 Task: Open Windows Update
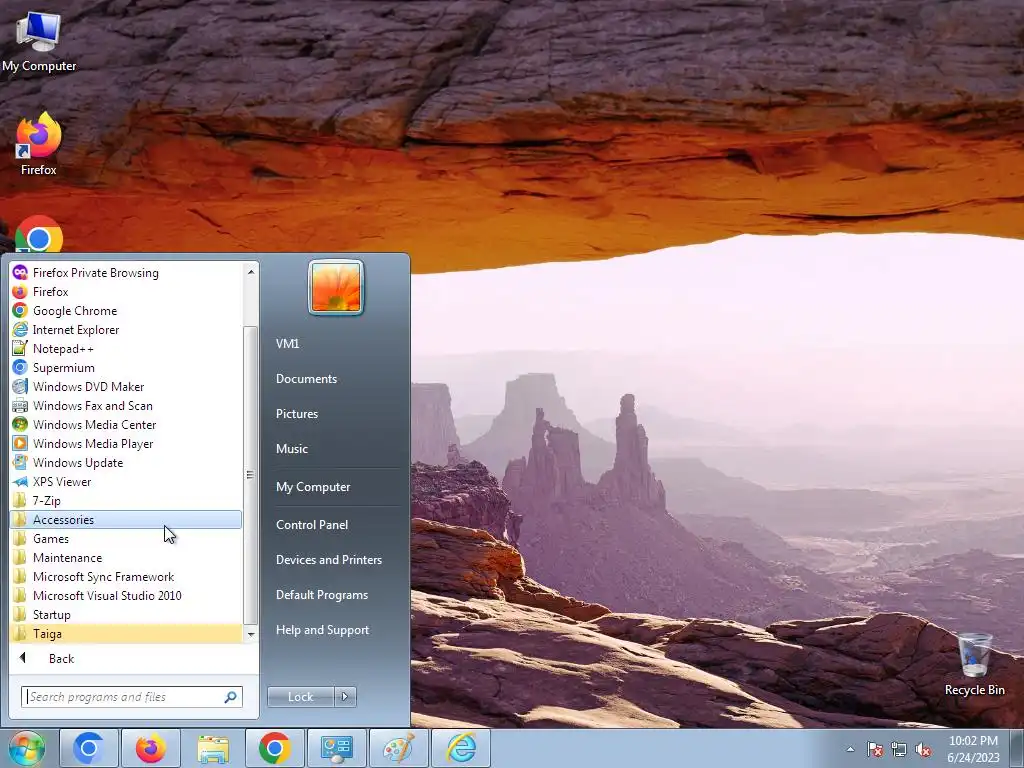126,462
